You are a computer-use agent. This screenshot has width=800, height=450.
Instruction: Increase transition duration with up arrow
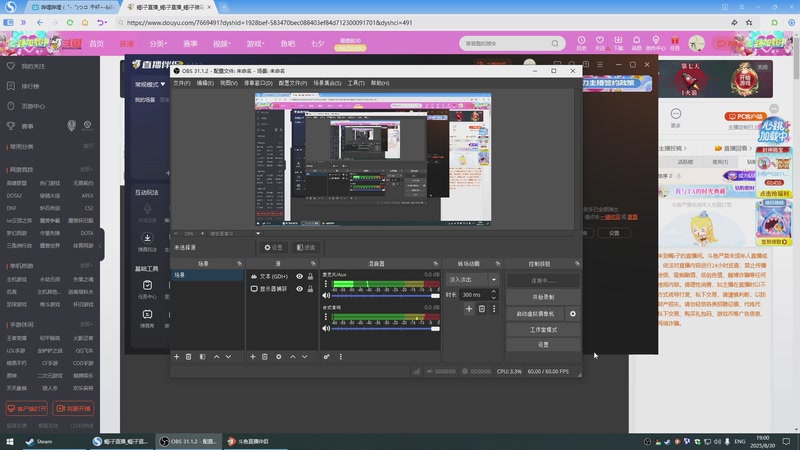(x=493, y=292)
